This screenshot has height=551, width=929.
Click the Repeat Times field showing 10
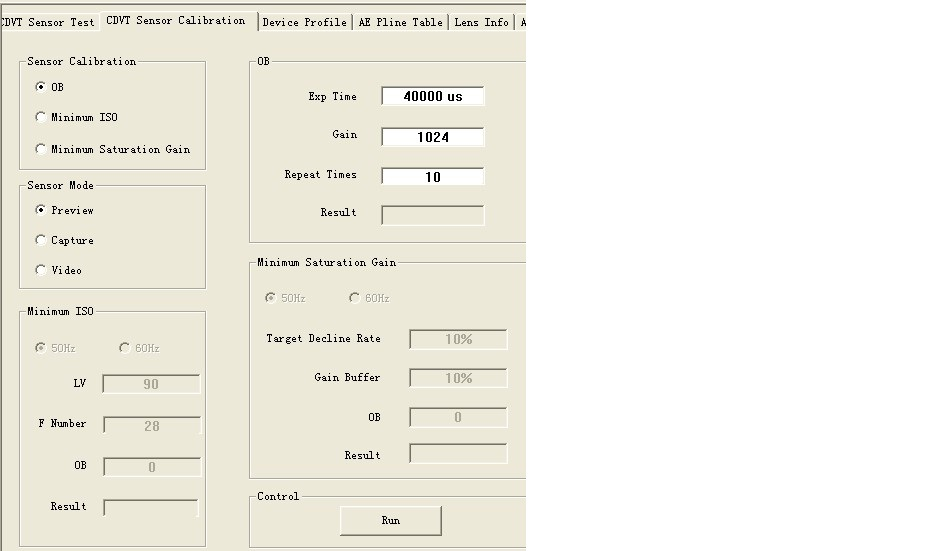click(433, 177)
